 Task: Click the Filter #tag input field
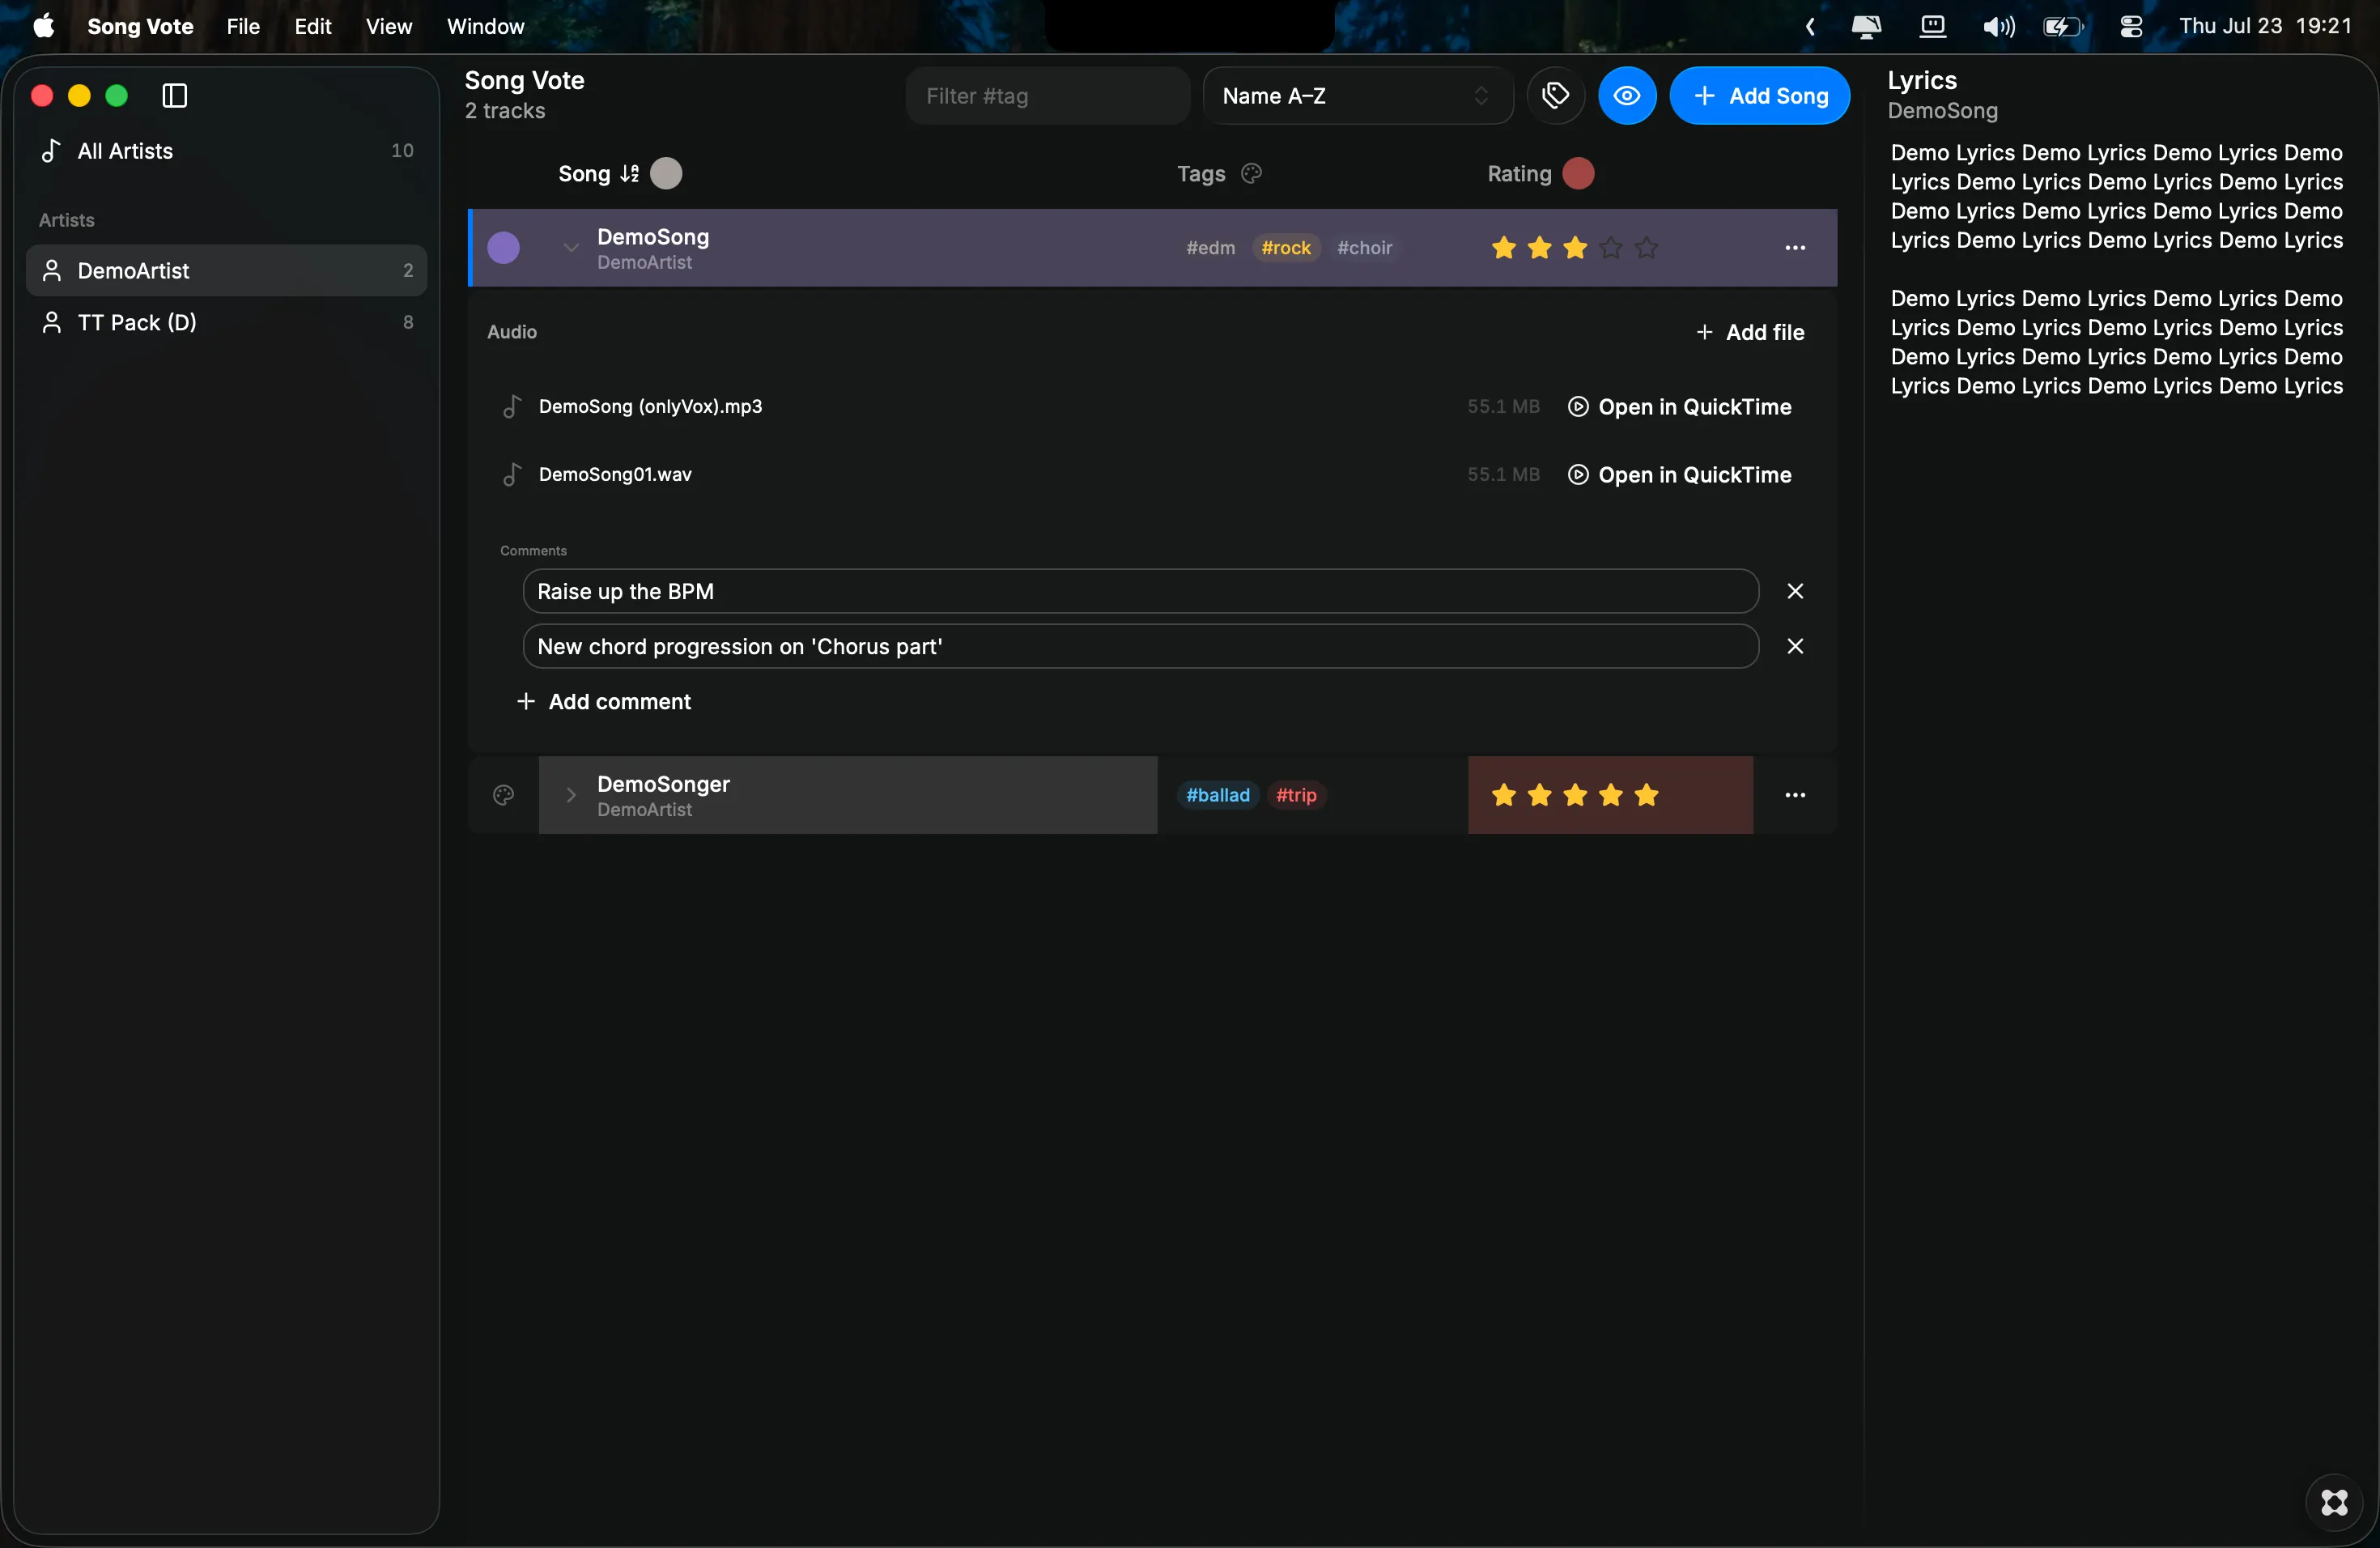(1047, 96)
